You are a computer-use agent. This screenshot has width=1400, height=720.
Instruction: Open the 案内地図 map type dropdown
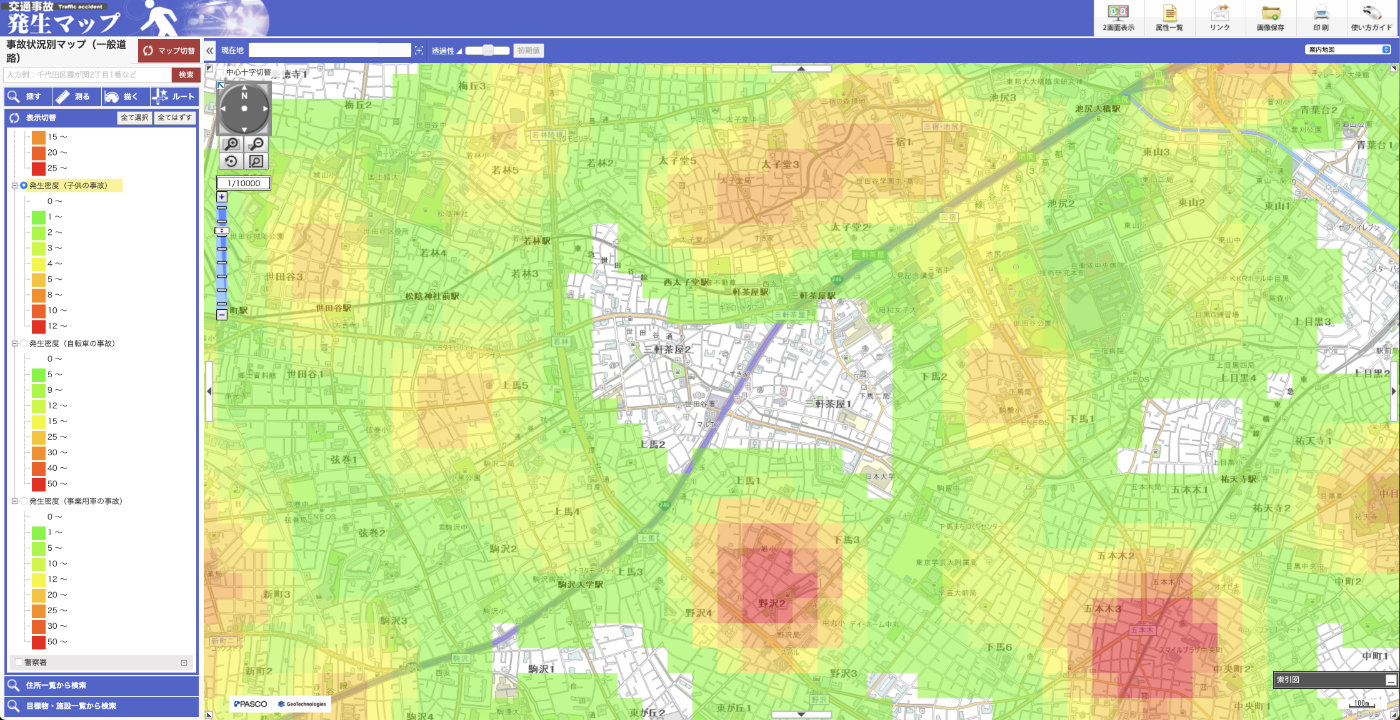[1347, 49]
